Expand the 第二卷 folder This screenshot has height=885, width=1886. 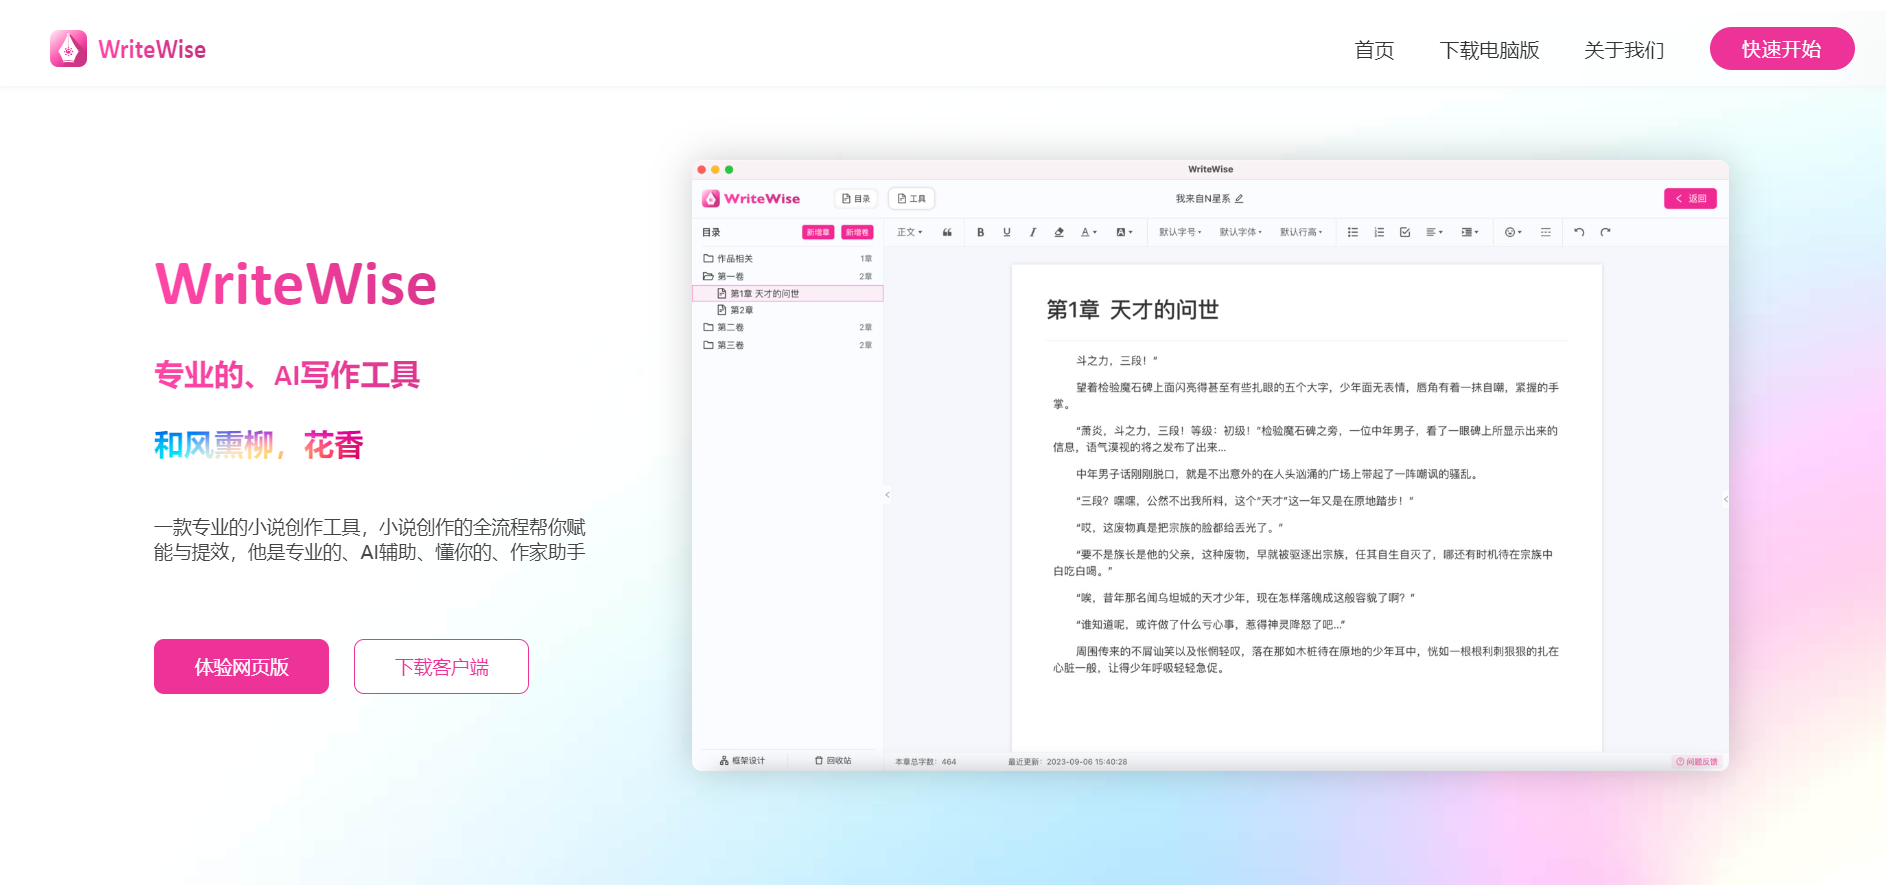(787, 327)
